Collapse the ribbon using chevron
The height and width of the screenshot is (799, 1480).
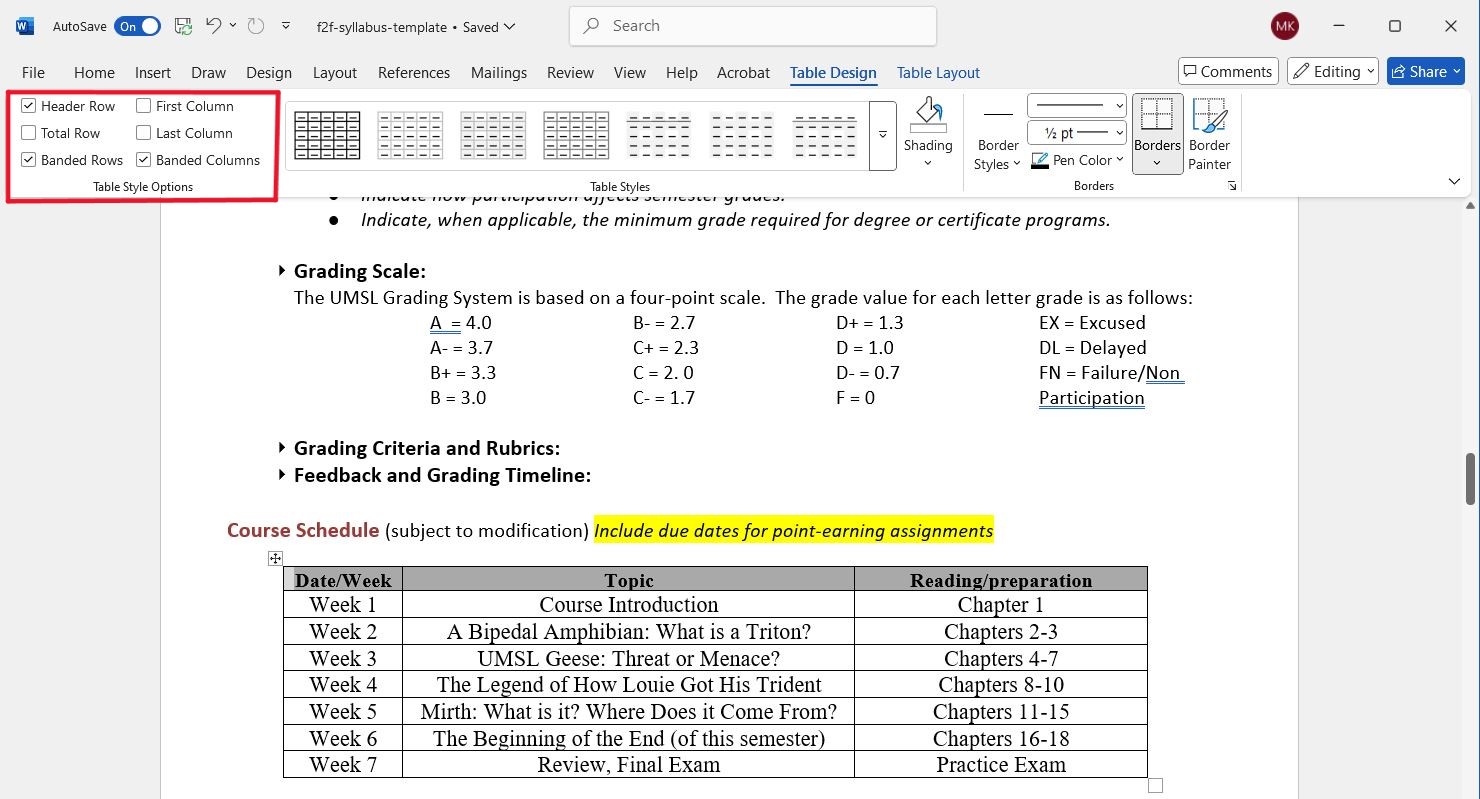[1454, 181]
